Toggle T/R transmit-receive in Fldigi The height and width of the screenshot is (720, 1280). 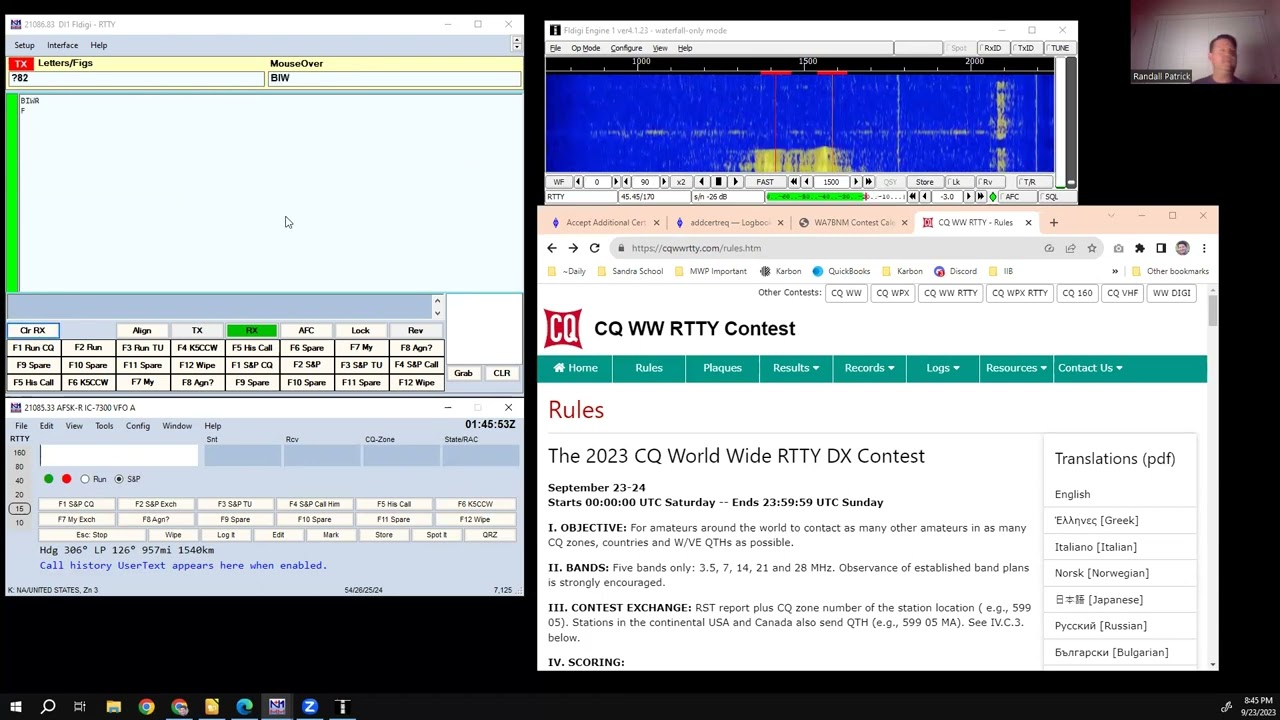point(1029,182)
